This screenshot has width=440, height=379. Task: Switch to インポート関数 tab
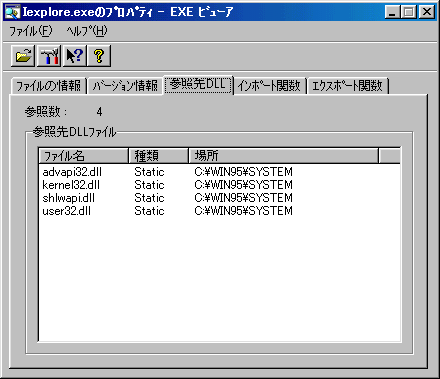pos(269,86)
